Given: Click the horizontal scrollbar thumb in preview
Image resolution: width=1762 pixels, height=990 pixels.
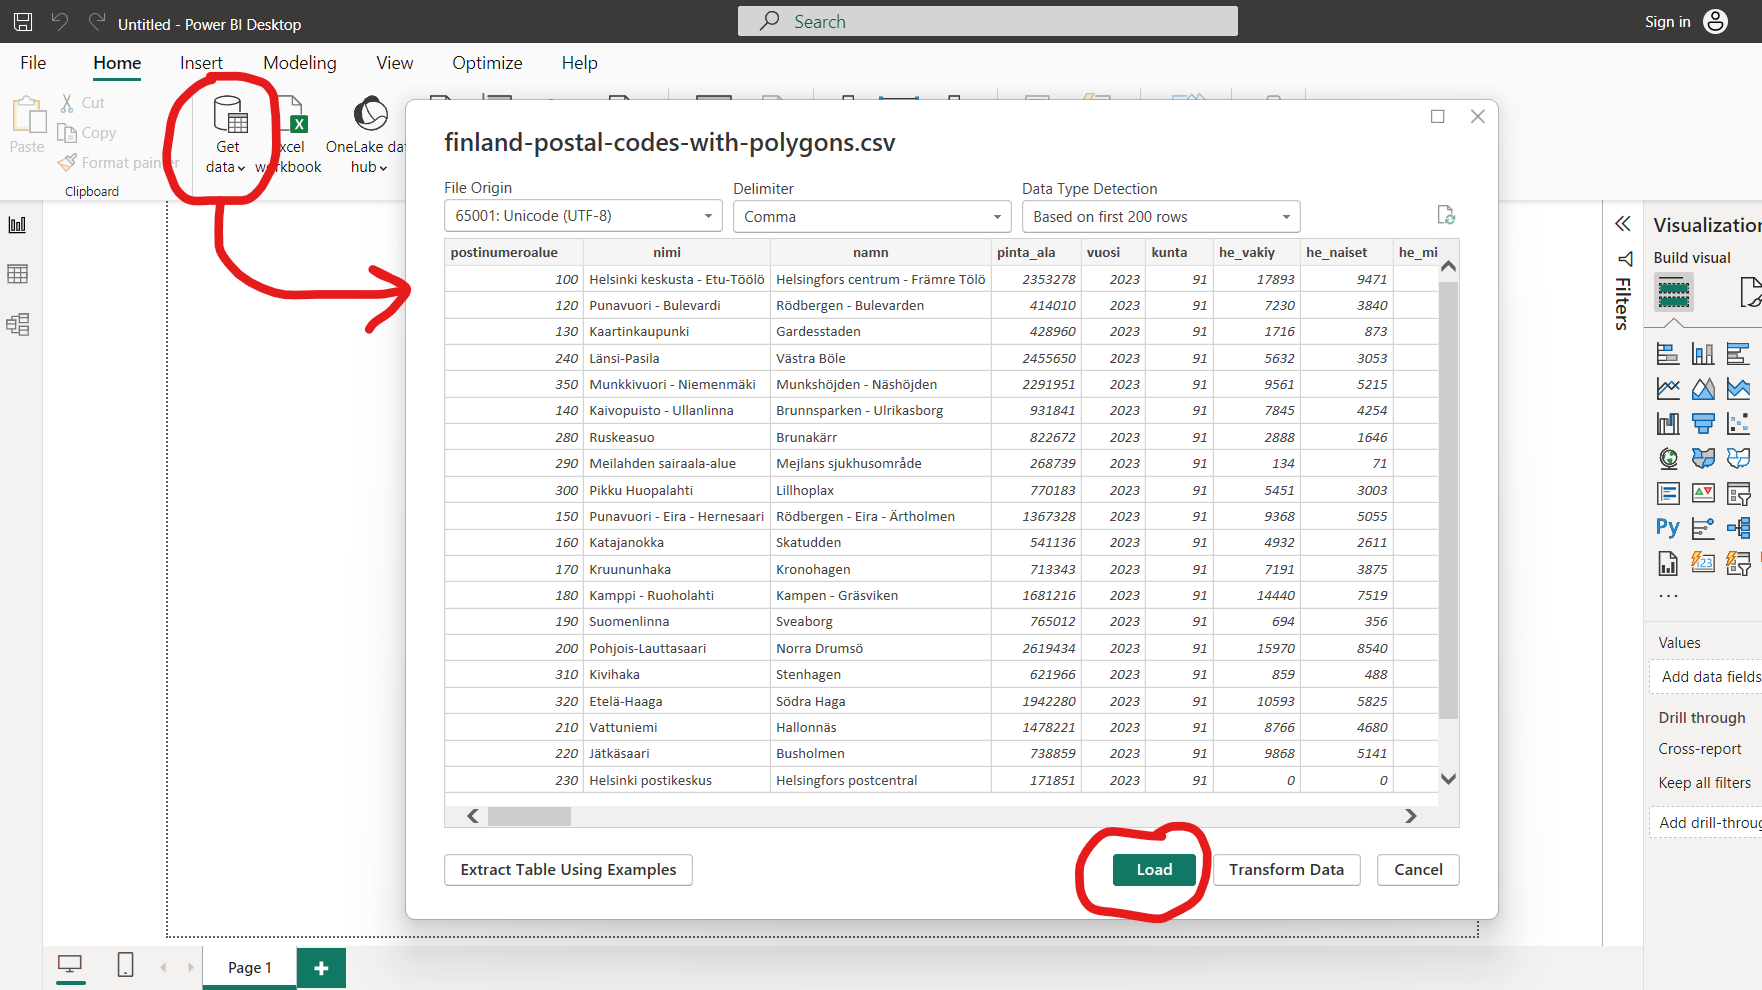Looking at the screenshot, I should tap(529, 816).
